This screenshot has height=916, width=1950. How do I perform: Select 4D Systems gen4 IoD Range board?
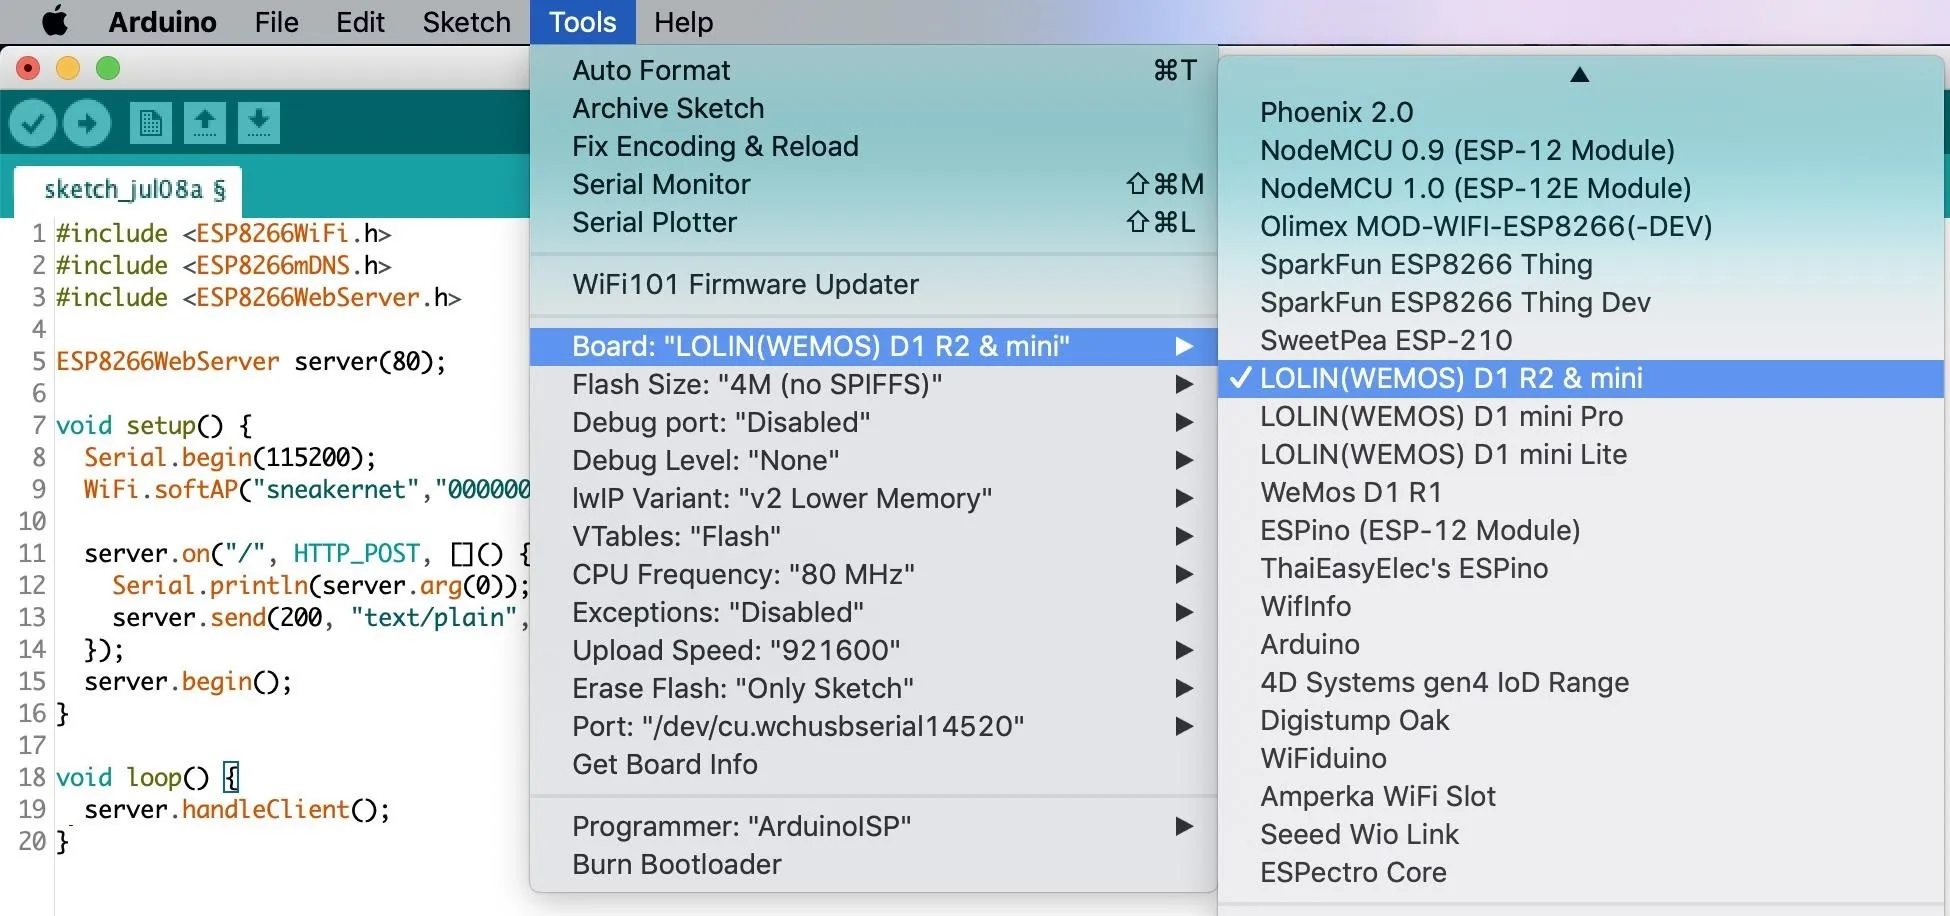pyautogui.click(x=1581, y=682)
